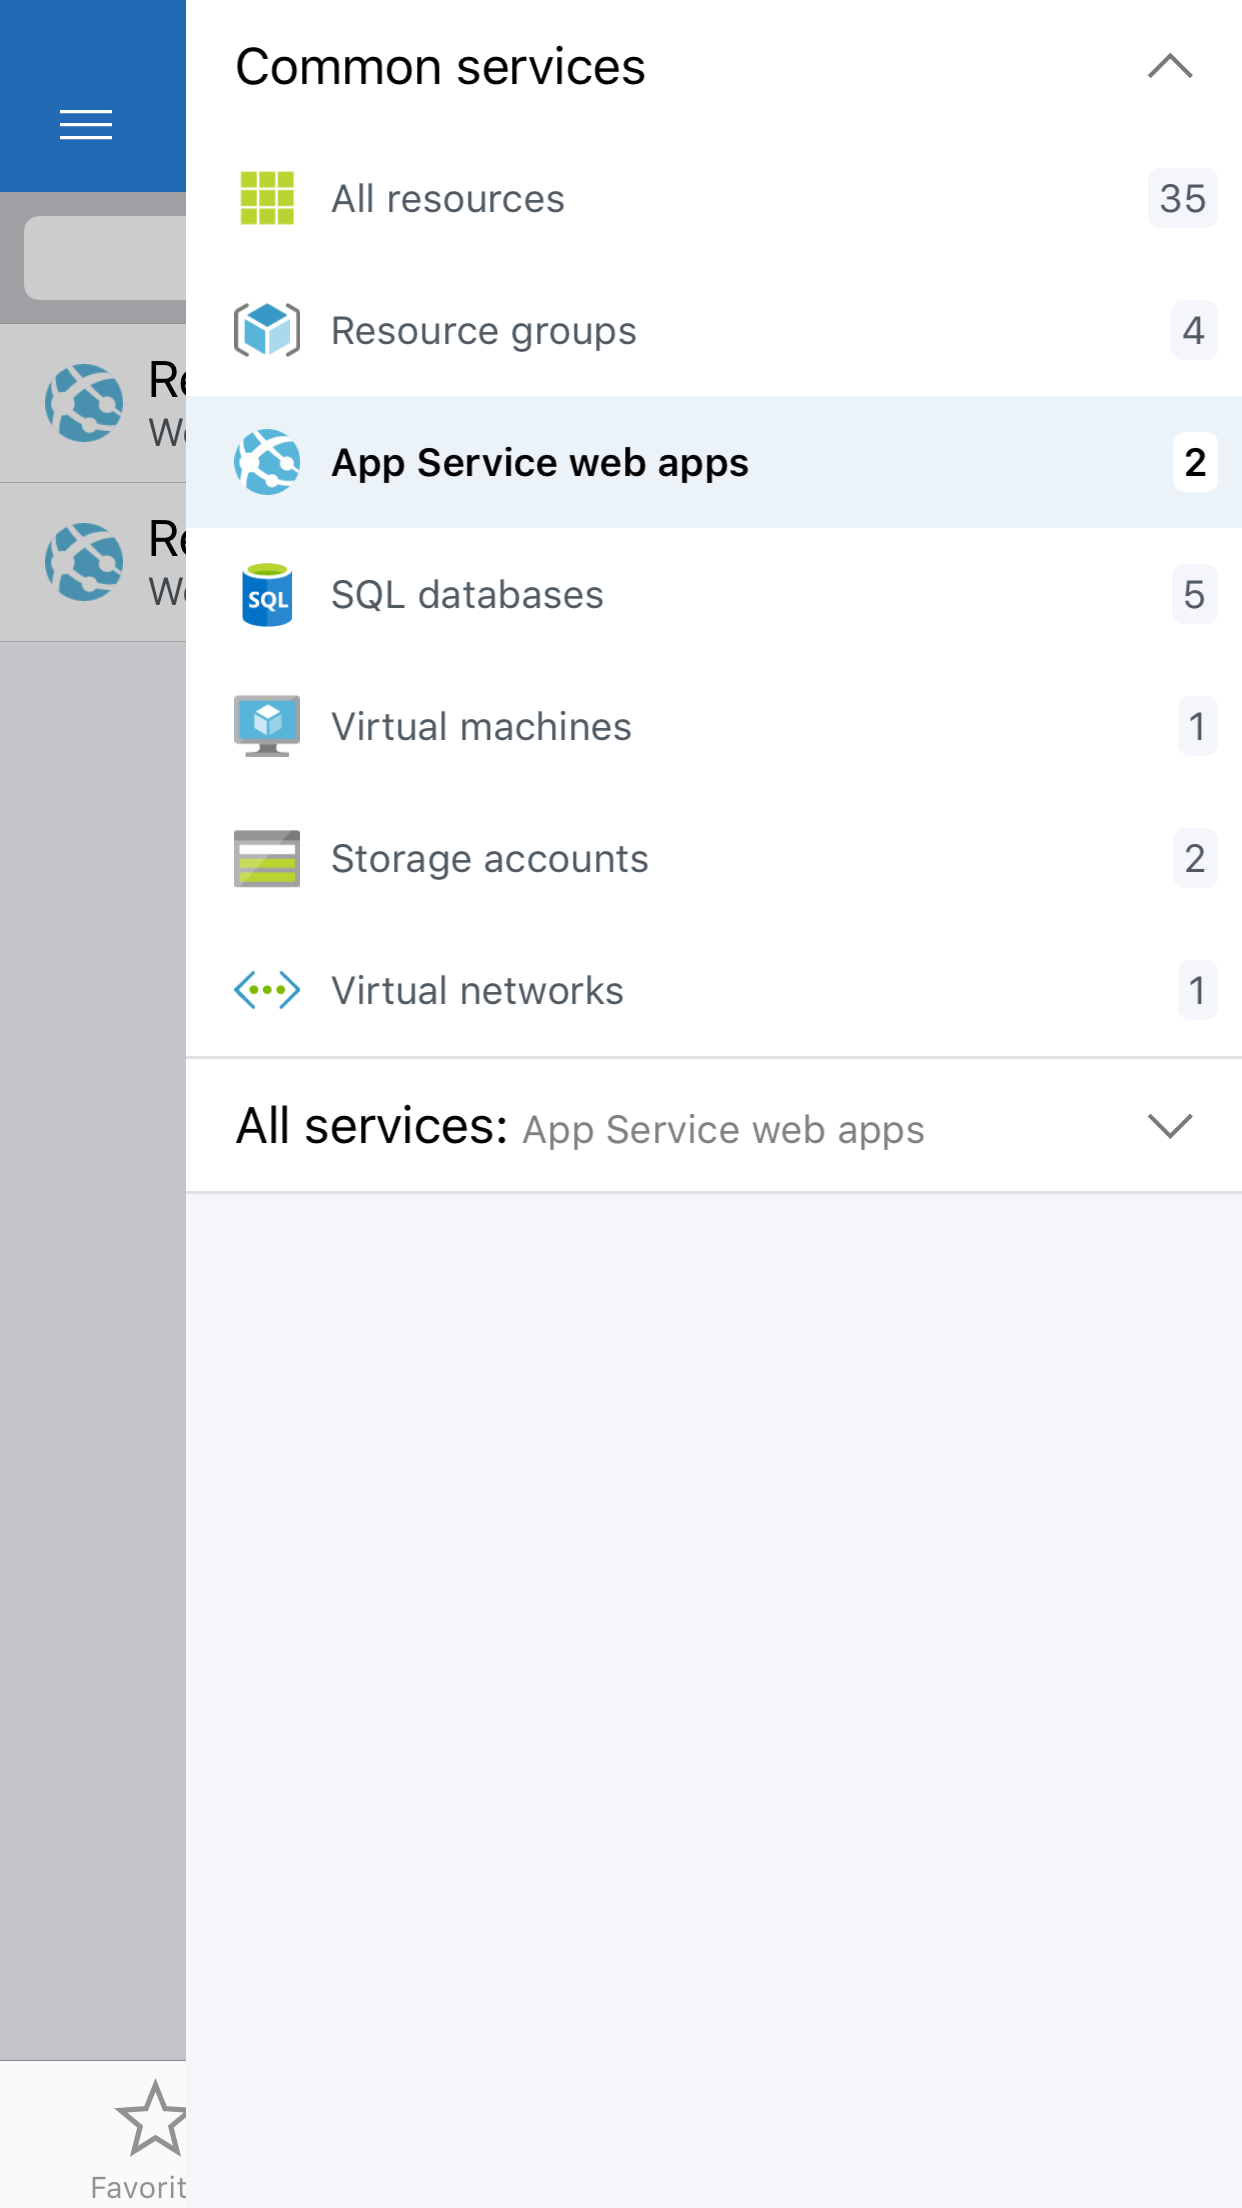Click the 1 badge for Virtual machines

pyautogui.click(x=1197, y=726)
